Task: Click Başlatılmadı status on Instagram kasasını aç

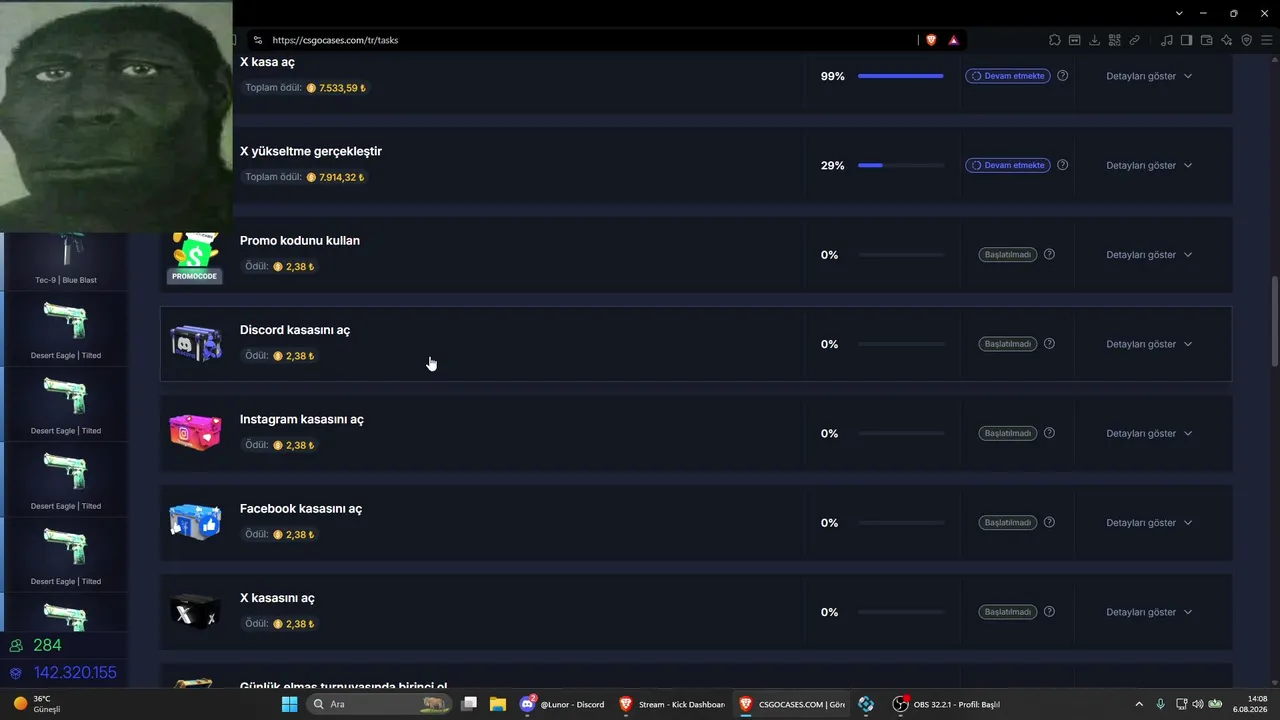Action: (x=1008, y=433)
